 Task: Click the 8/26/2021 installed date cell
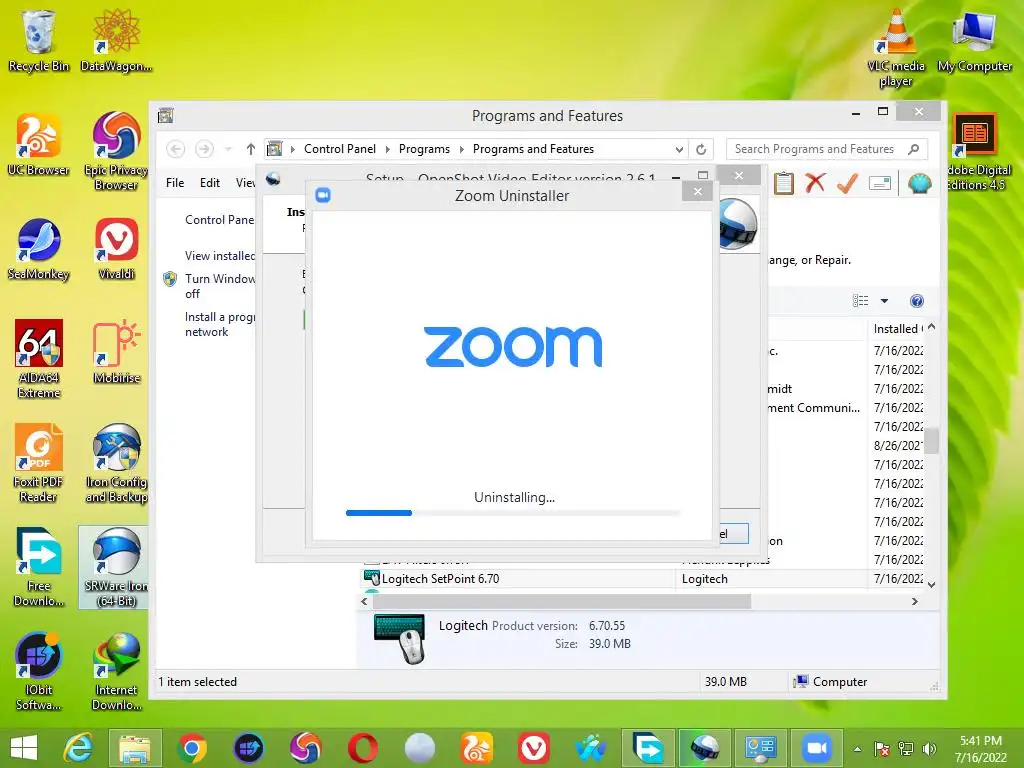tap(899, 445)
